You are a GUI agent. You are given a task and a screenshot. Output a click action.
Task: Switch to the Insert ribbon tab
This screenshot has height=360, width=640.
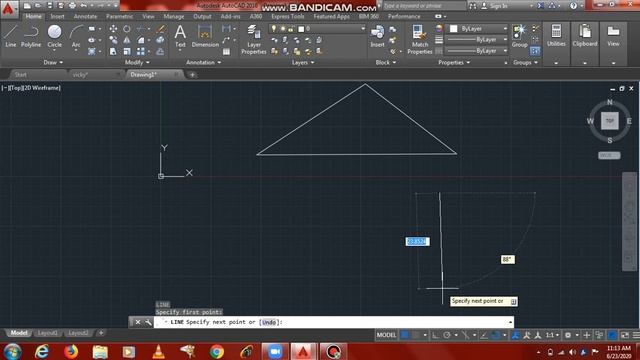(x=57, y=16)
